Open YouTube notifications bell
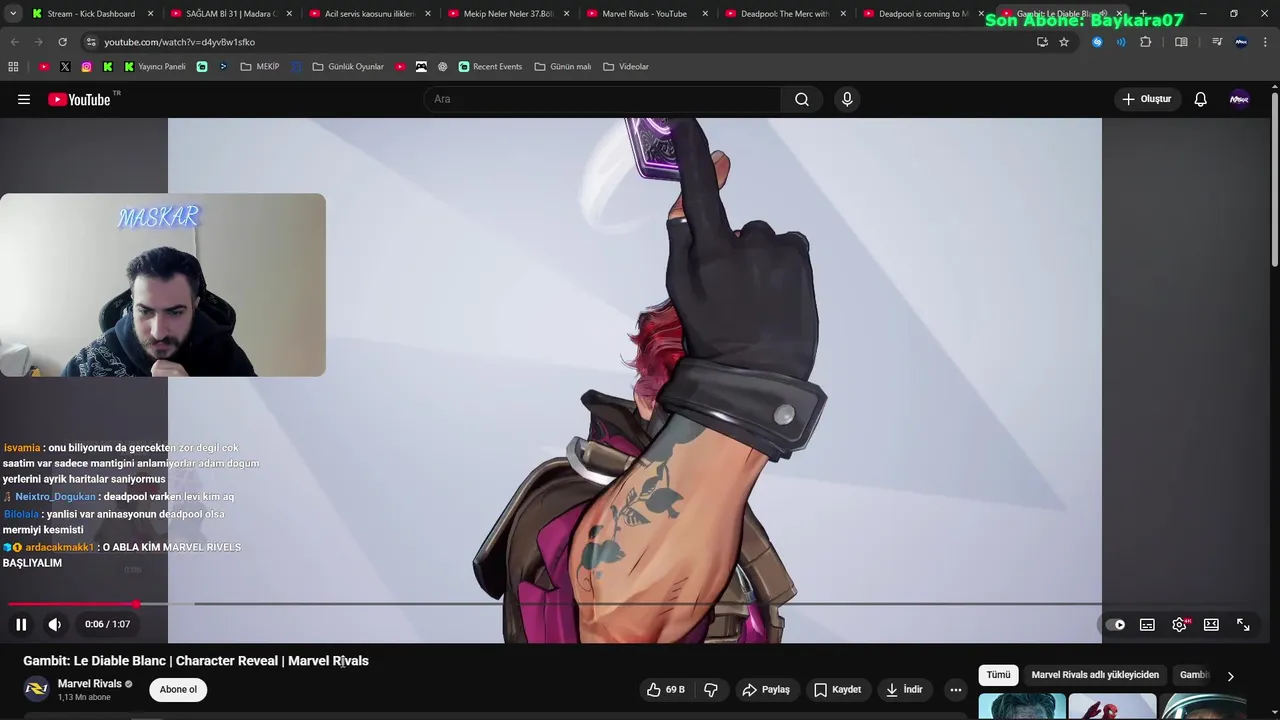Screen dimensions: 1280x720 tap(1201, 99)
